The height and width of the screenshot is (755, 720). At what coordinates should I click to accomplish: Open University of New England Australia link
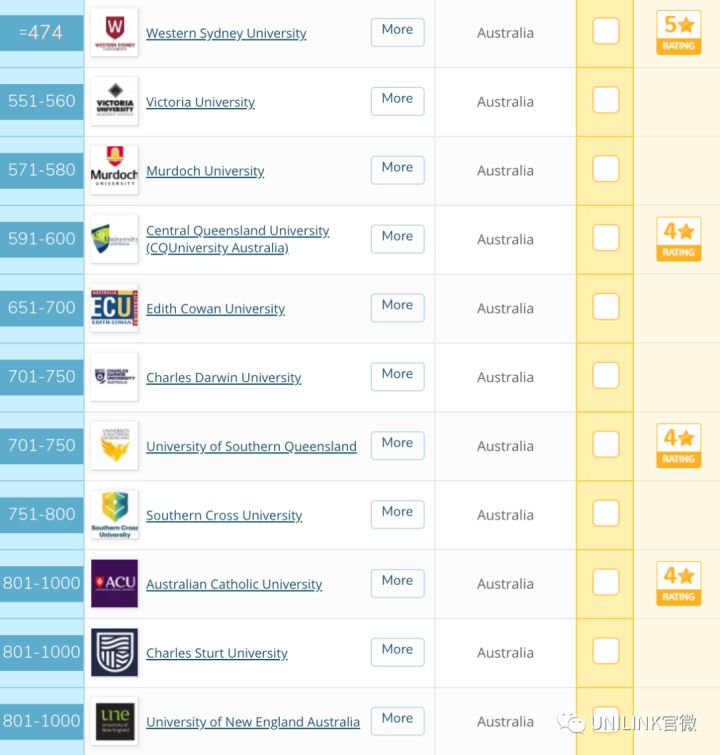pyautogui.click(x=253, y=722)
